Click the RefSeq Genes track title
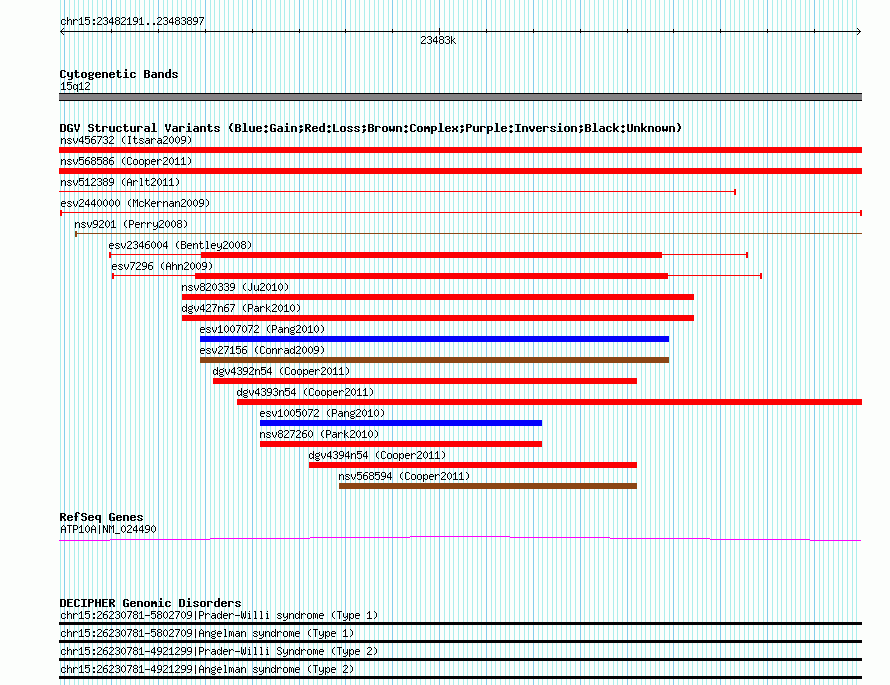The width and height of the screenshot is (890, 685). (x=101, y=517)
